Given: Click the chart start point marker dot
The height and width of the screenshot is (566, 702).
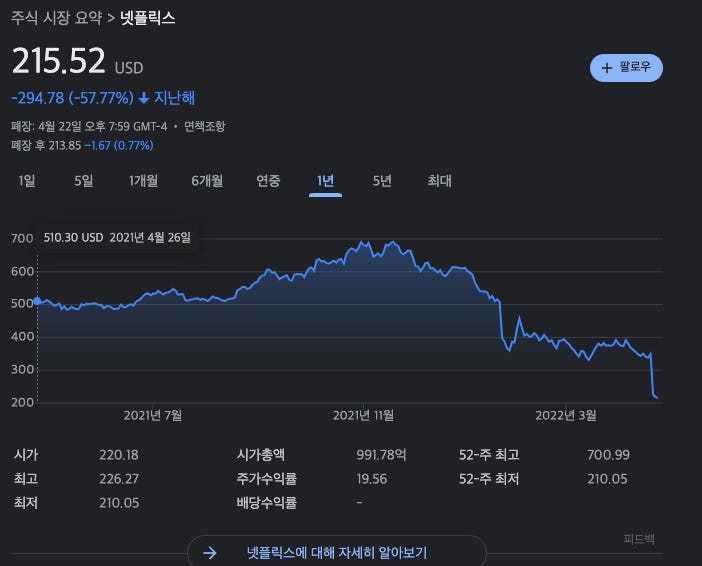Looking at the screenshot, I should click(37, 301).
